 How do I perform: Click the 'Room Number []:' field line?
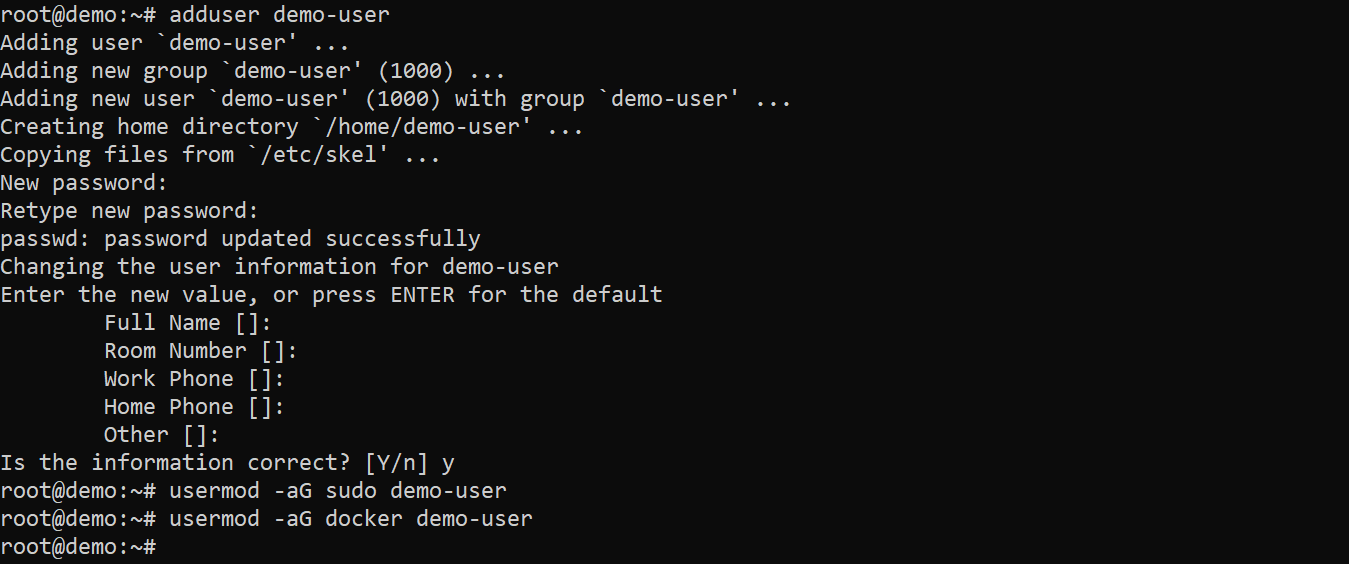[201, 351]
